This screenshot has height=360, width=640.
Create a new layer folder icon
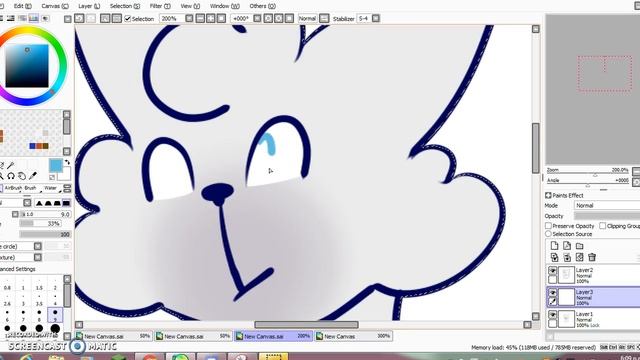(x=579, y=246)
